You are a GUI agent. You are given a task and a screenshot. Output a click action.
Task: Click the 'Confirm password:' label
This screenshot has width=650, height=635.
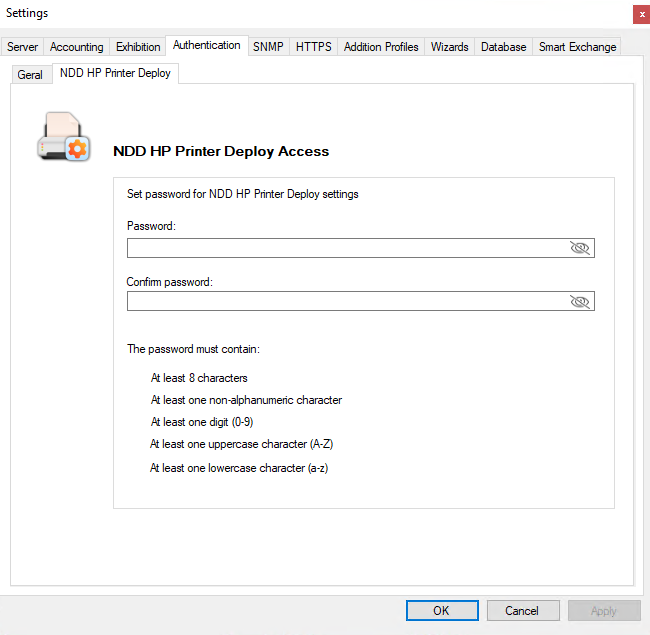(x=170, y=282)
